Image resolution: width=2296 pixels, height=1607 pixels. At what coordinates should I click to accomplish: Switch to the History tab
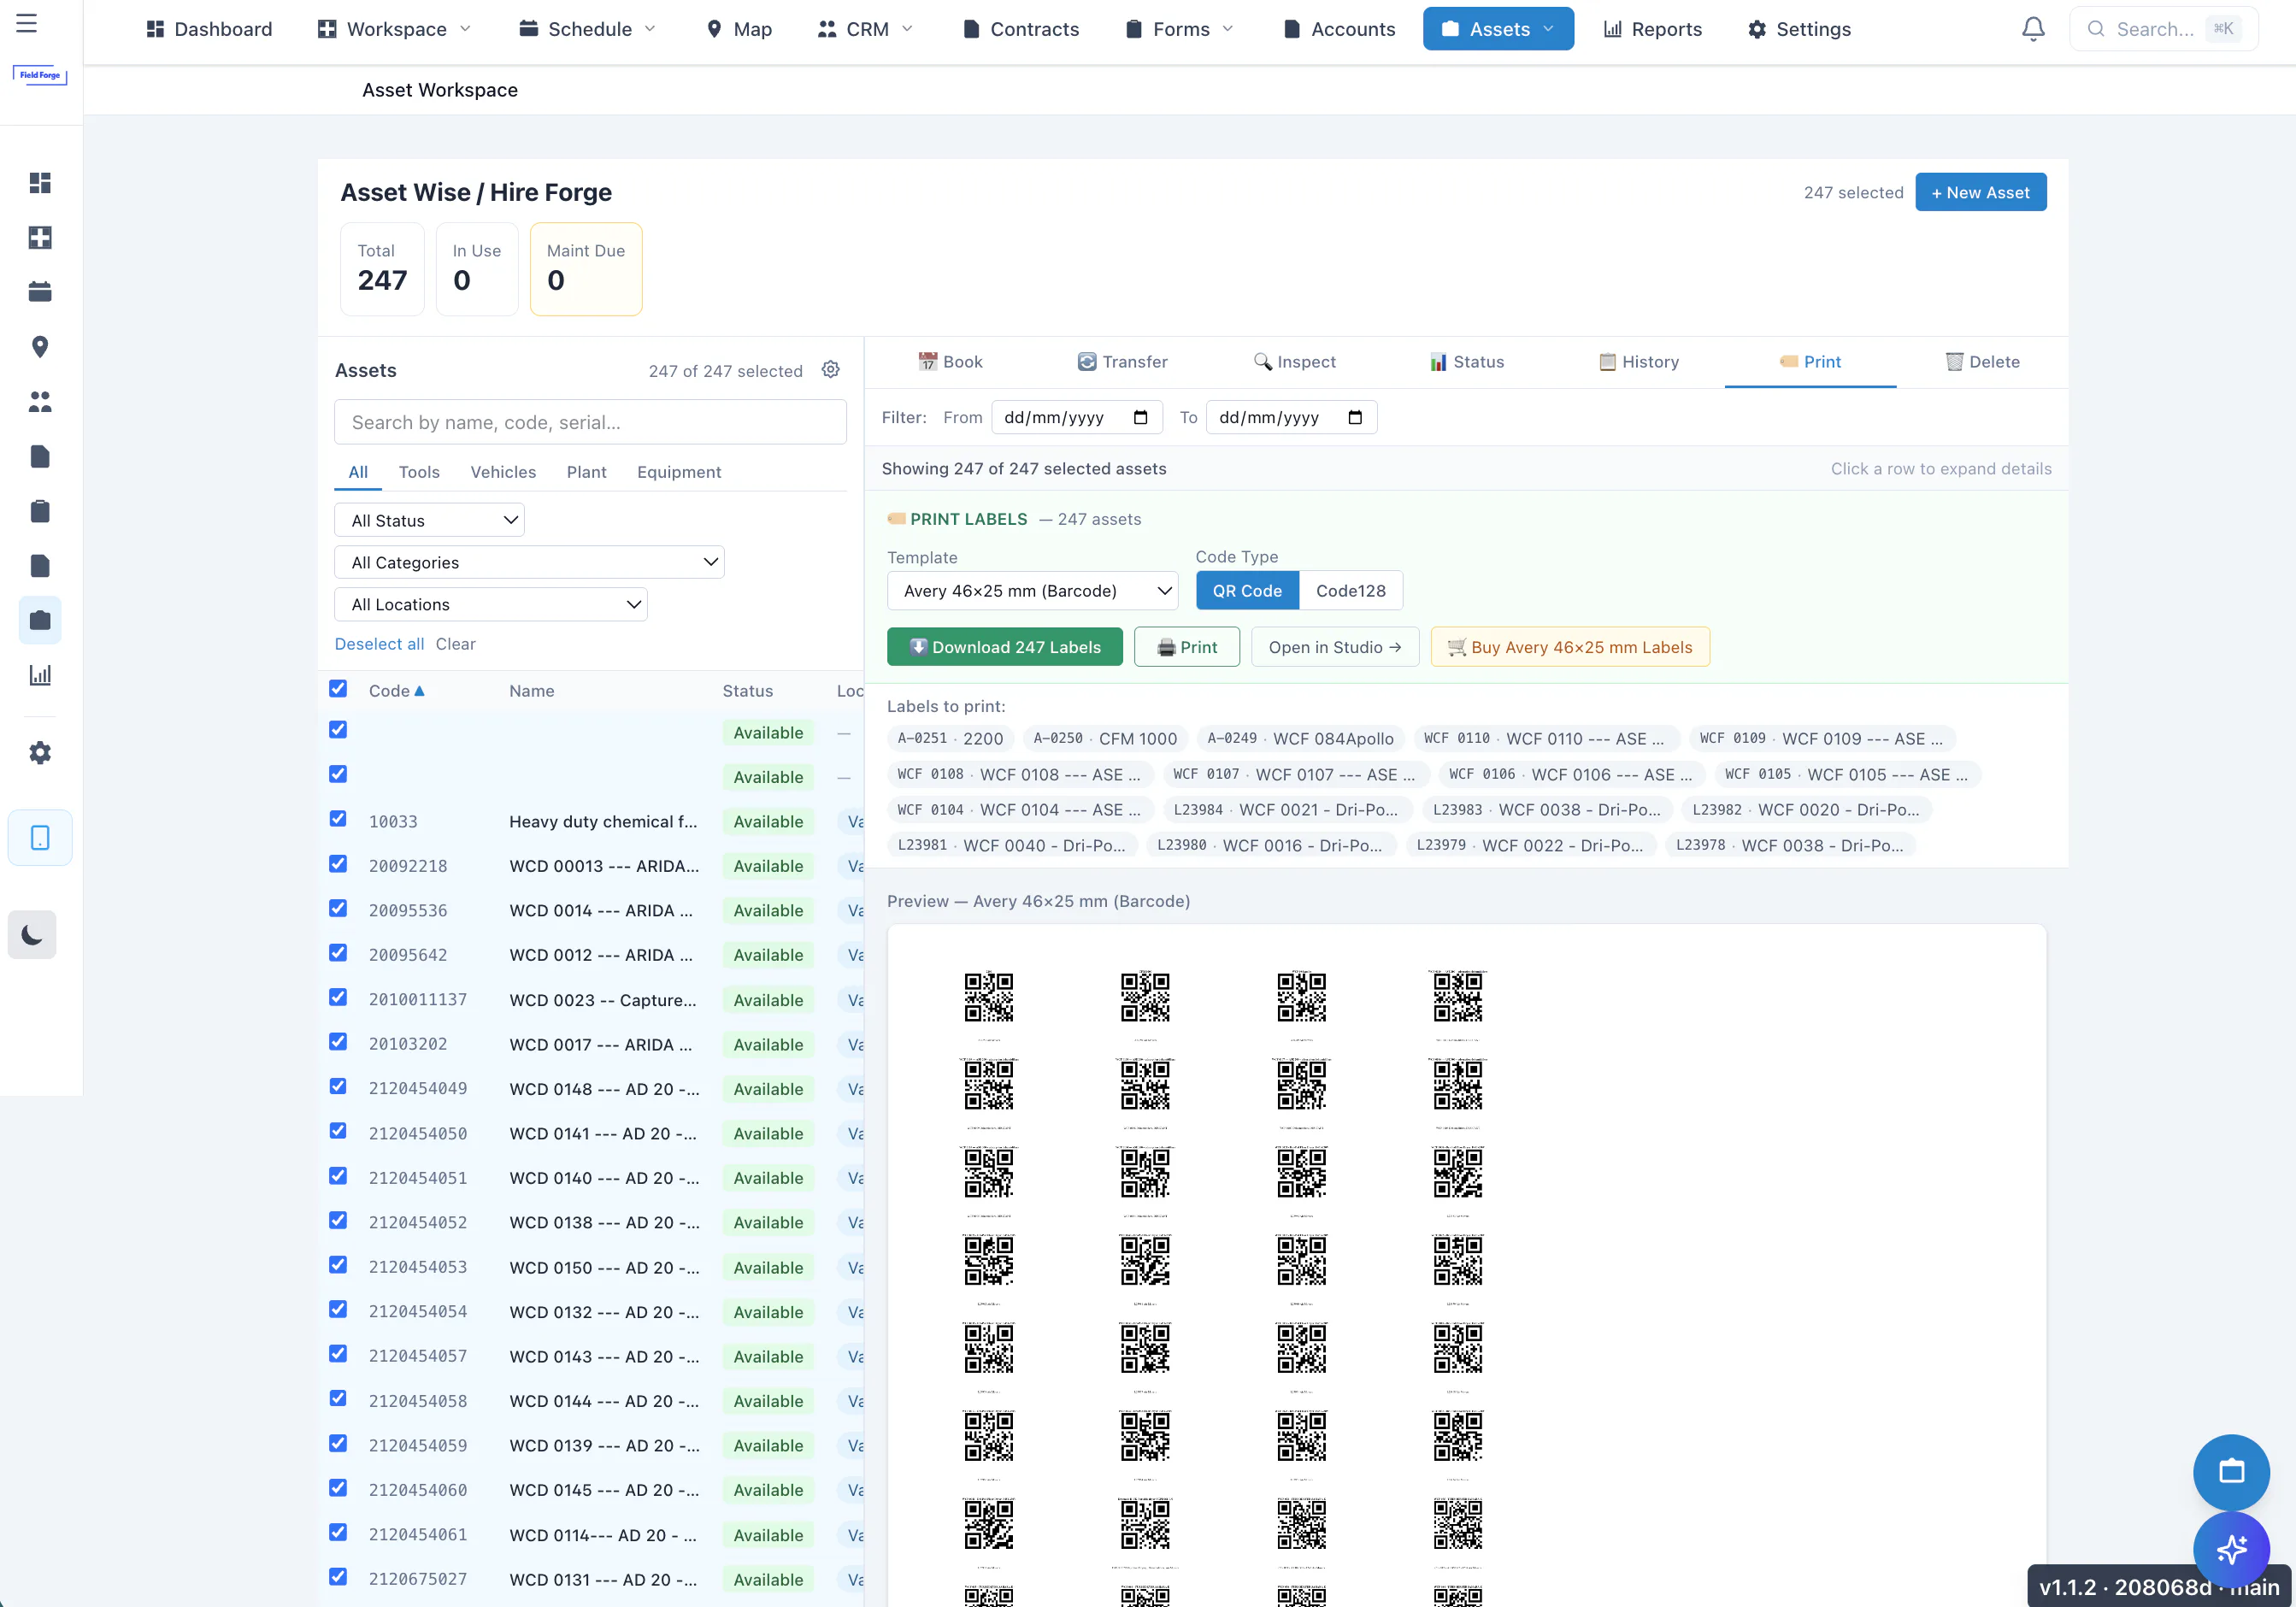click(x=1638, y=362)
